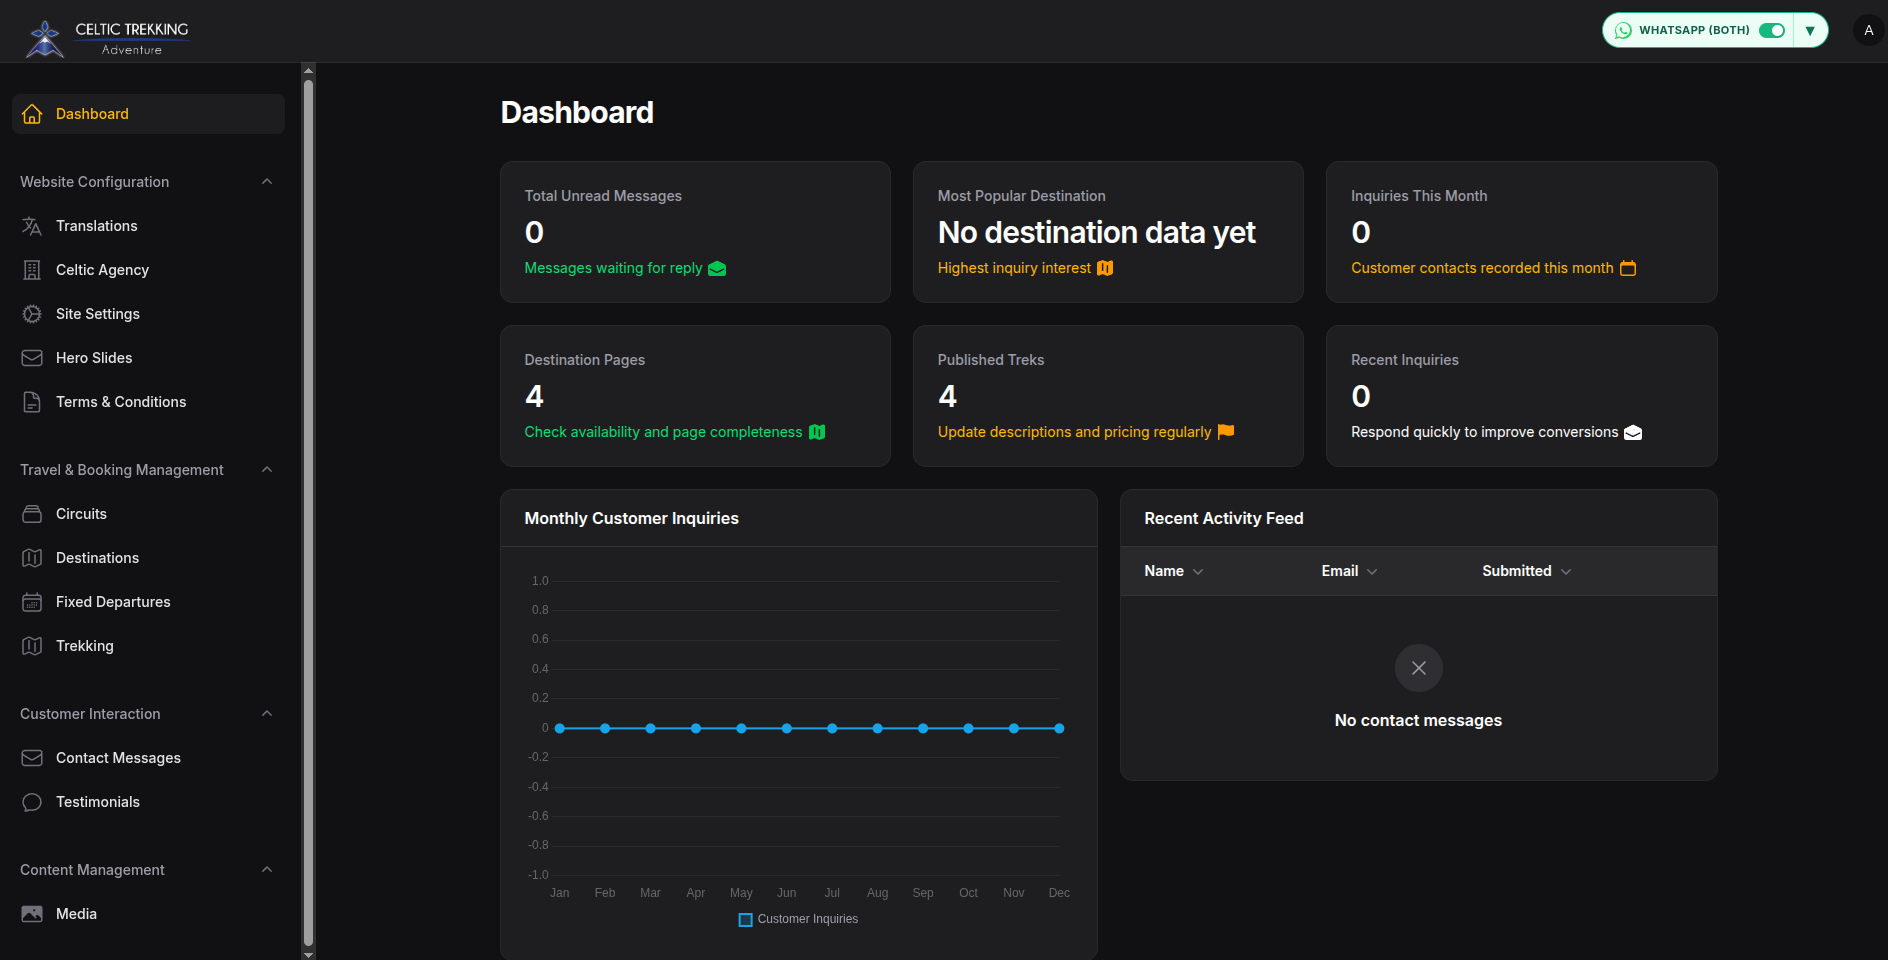
Task: Open Contact Messages page
Action: click(x=148, y=758)
